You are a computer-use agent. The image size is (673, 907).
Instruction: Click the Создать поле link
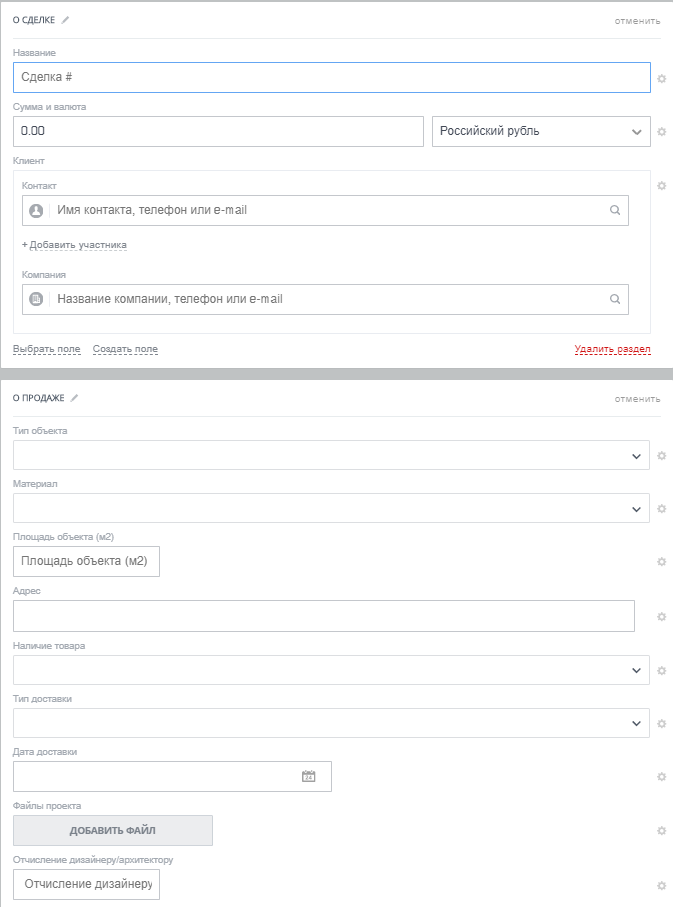pyautogui.click(x=125, y=349)
